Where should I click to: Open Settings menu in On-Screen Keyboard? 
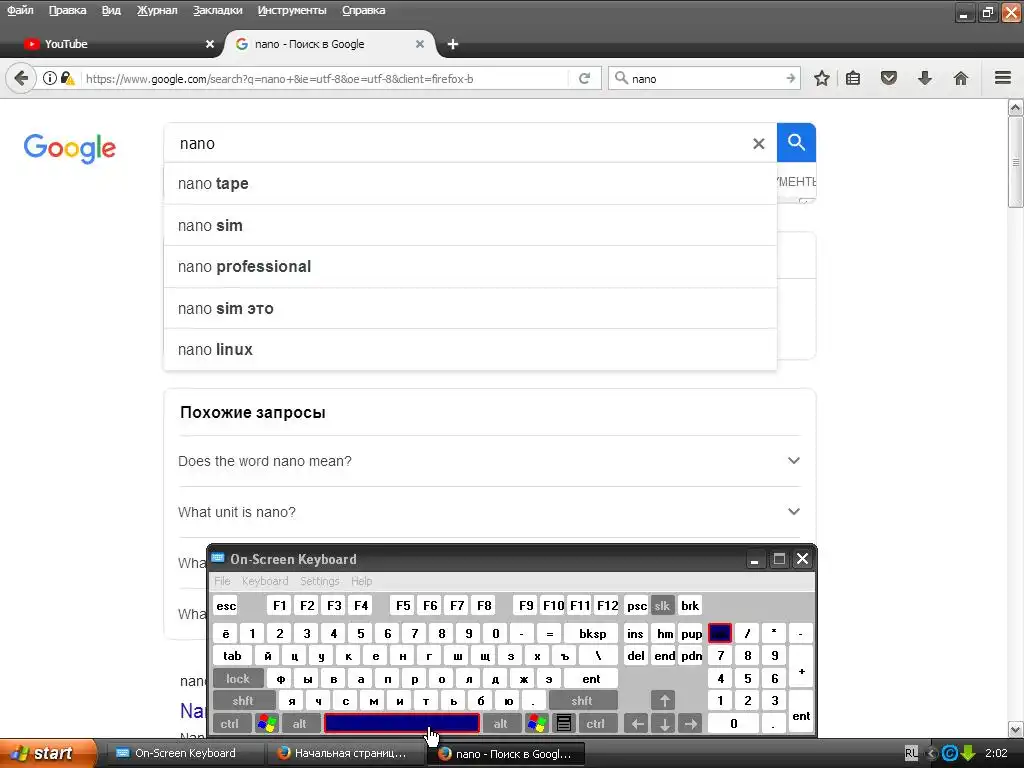coord(320,581)
